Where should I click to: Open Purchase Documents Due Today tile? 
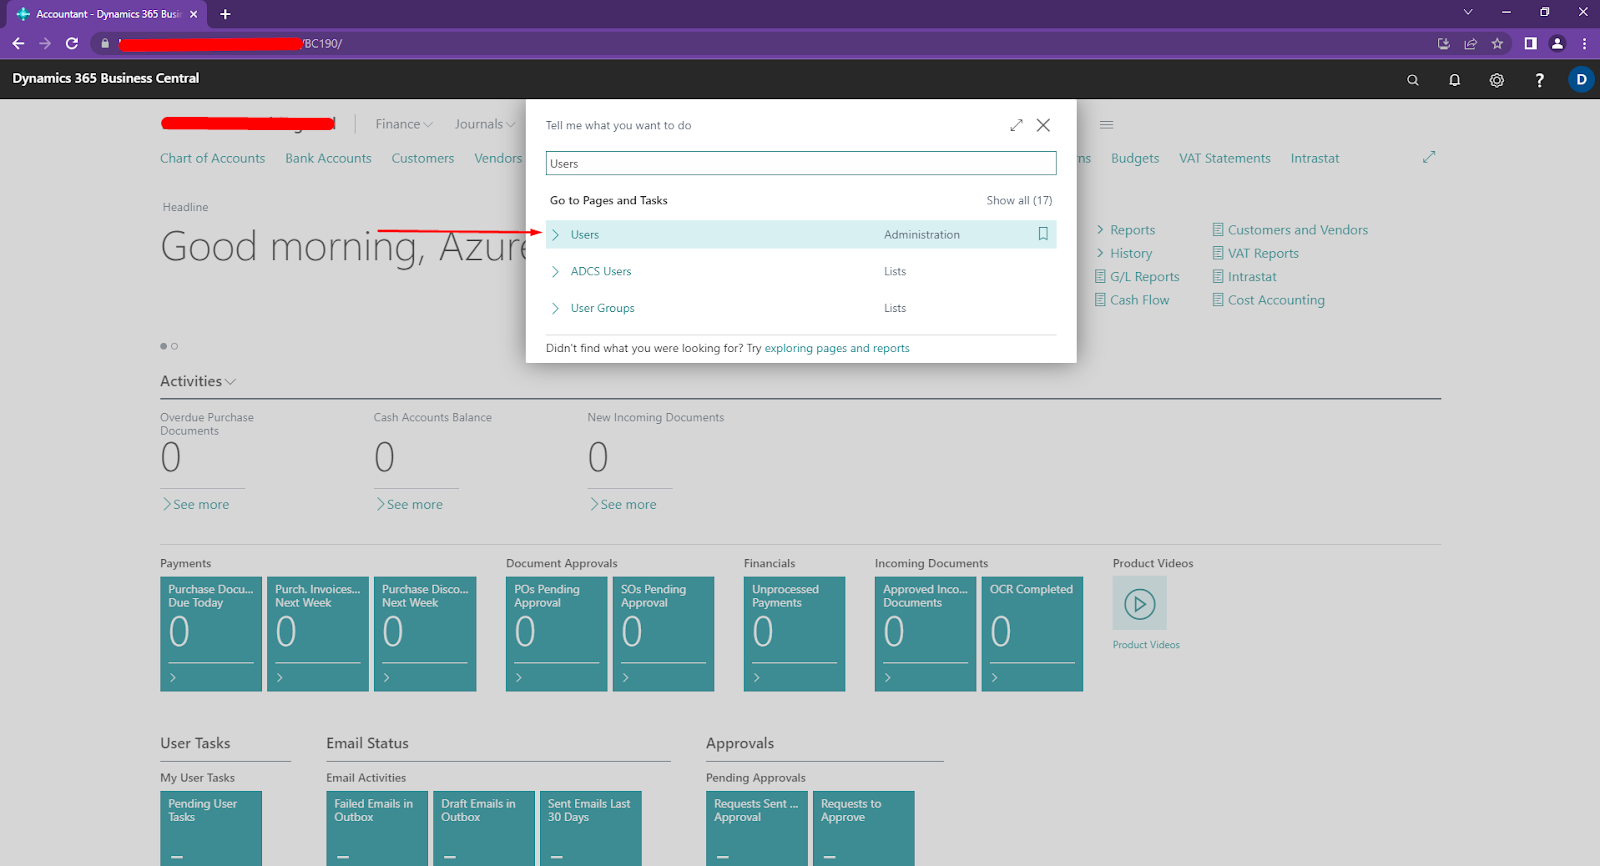[x=211, y=634]
